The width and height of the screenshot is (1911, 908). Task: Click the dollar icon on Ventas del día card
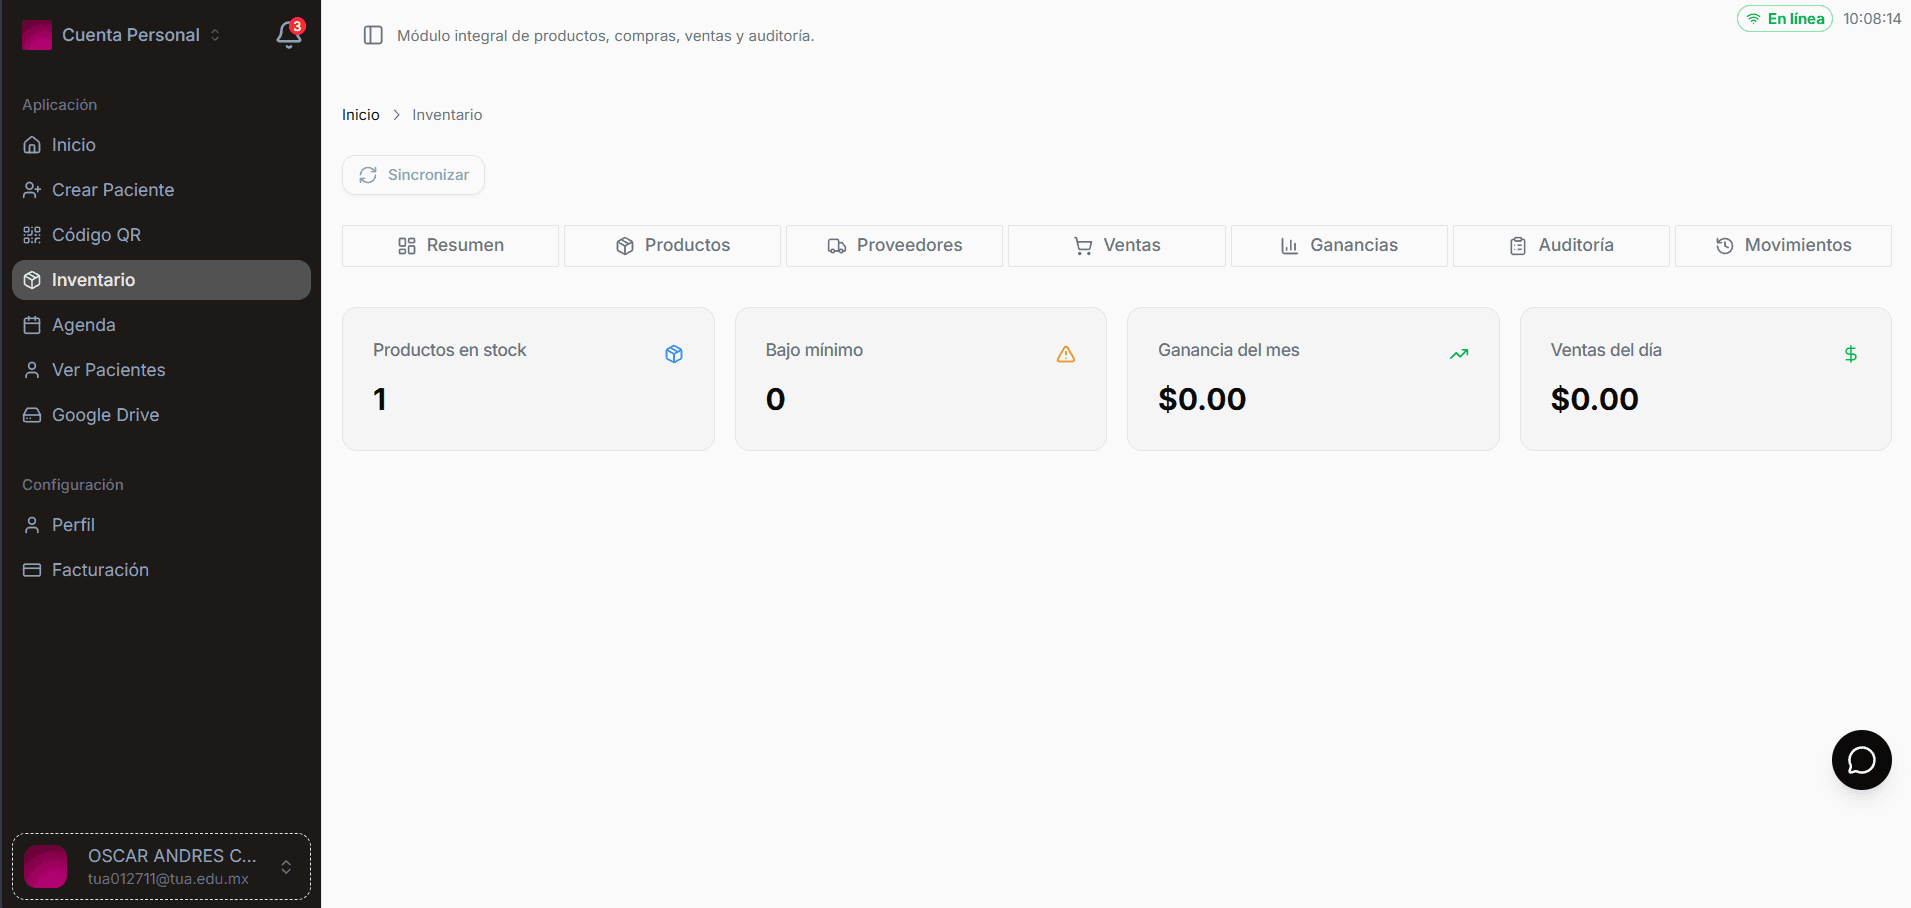pyautogui.click(x=1851, y=354)
